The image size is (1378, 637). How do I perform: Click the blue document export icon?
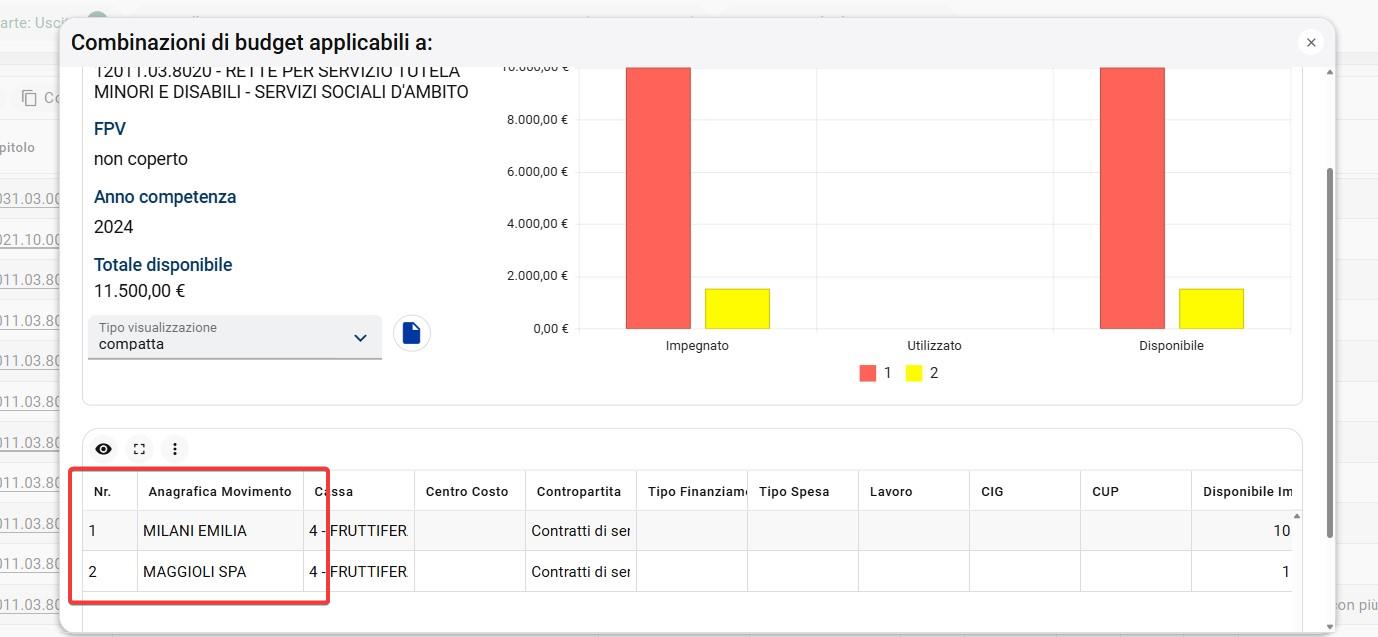(x=412, y=333)
